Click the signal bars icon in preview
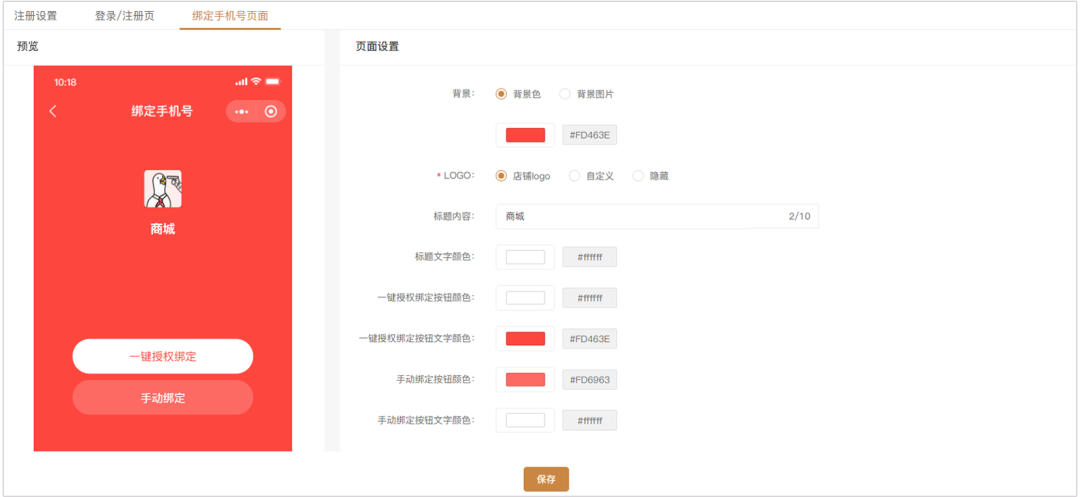Image resolution: width=1080 pixels, height=497 pixels. (x=241, y=82)
